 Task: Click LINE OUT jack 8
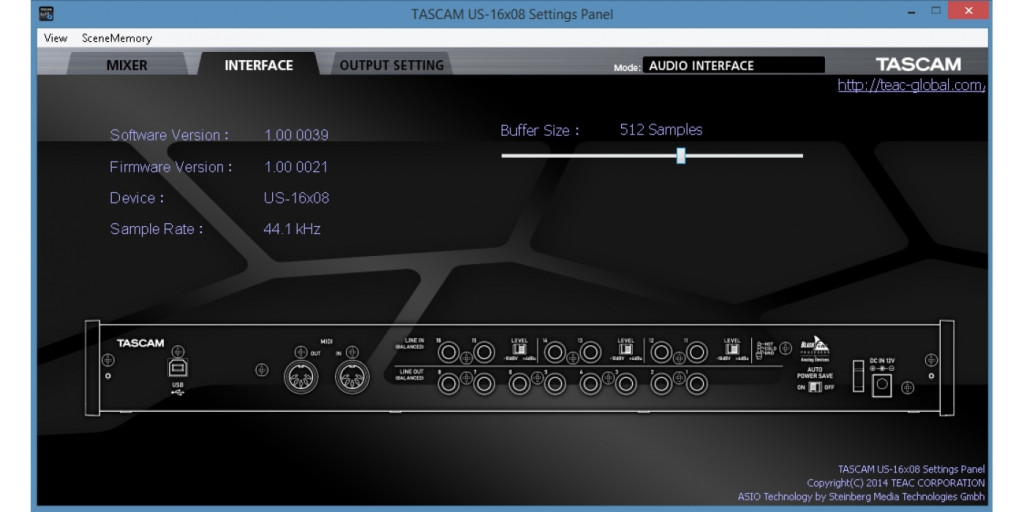449,384
